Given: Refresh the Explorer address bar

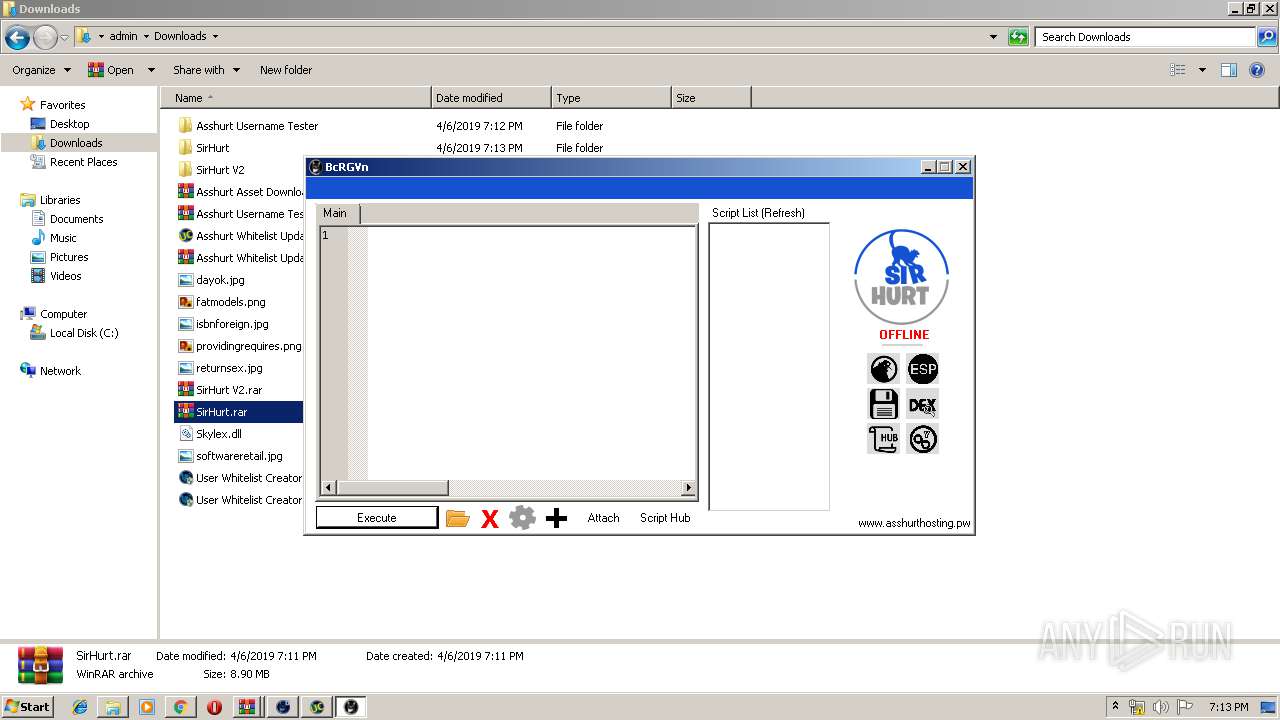Looking at the screenshot, I should click(1018, 37).
